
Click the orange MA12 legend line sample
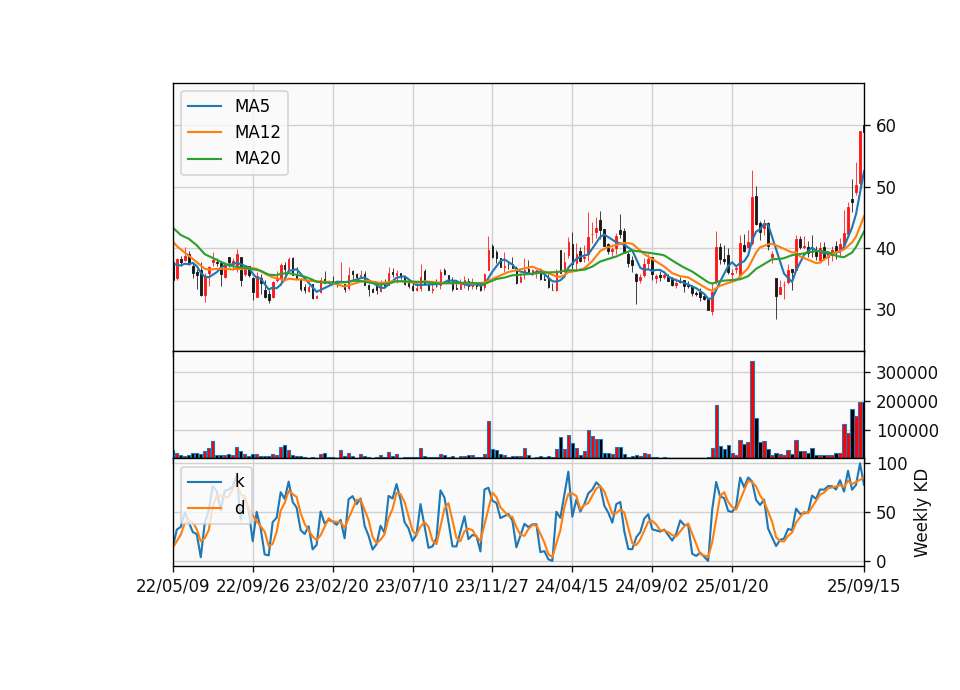[204, 132]
